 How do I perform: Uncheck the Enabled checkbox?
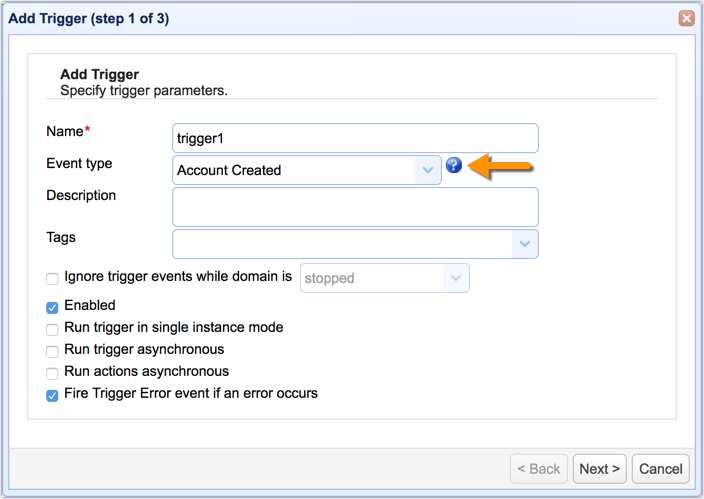52,307
